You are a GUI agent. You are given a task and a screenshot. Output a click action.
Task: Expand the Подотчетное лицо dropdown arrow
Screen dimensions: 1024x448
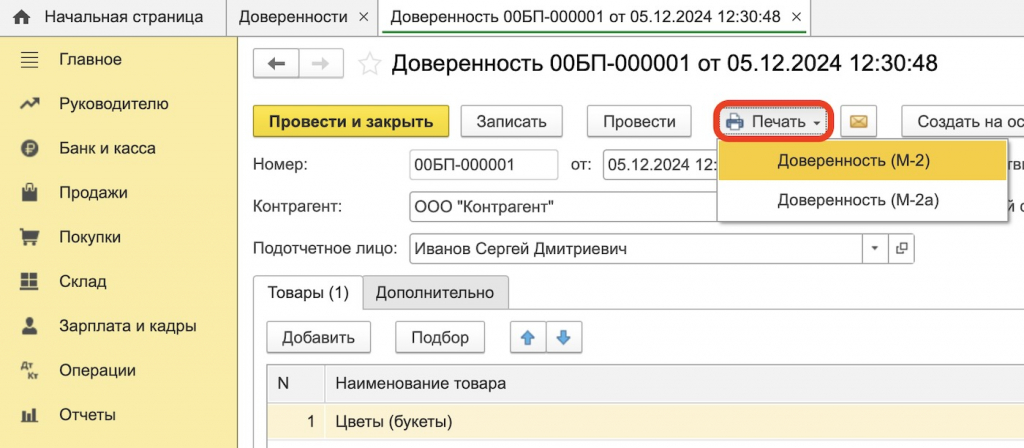[x=875, y=249]
